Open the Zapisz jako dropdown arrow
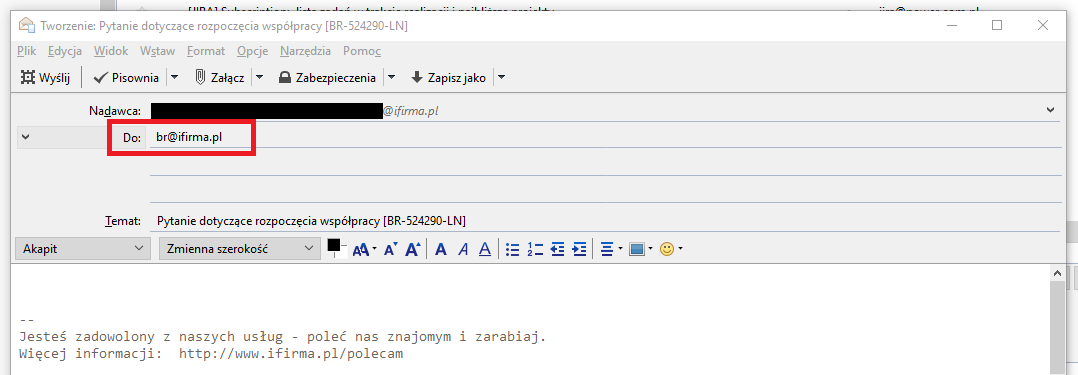1078x375 pixels. [500, 78]
